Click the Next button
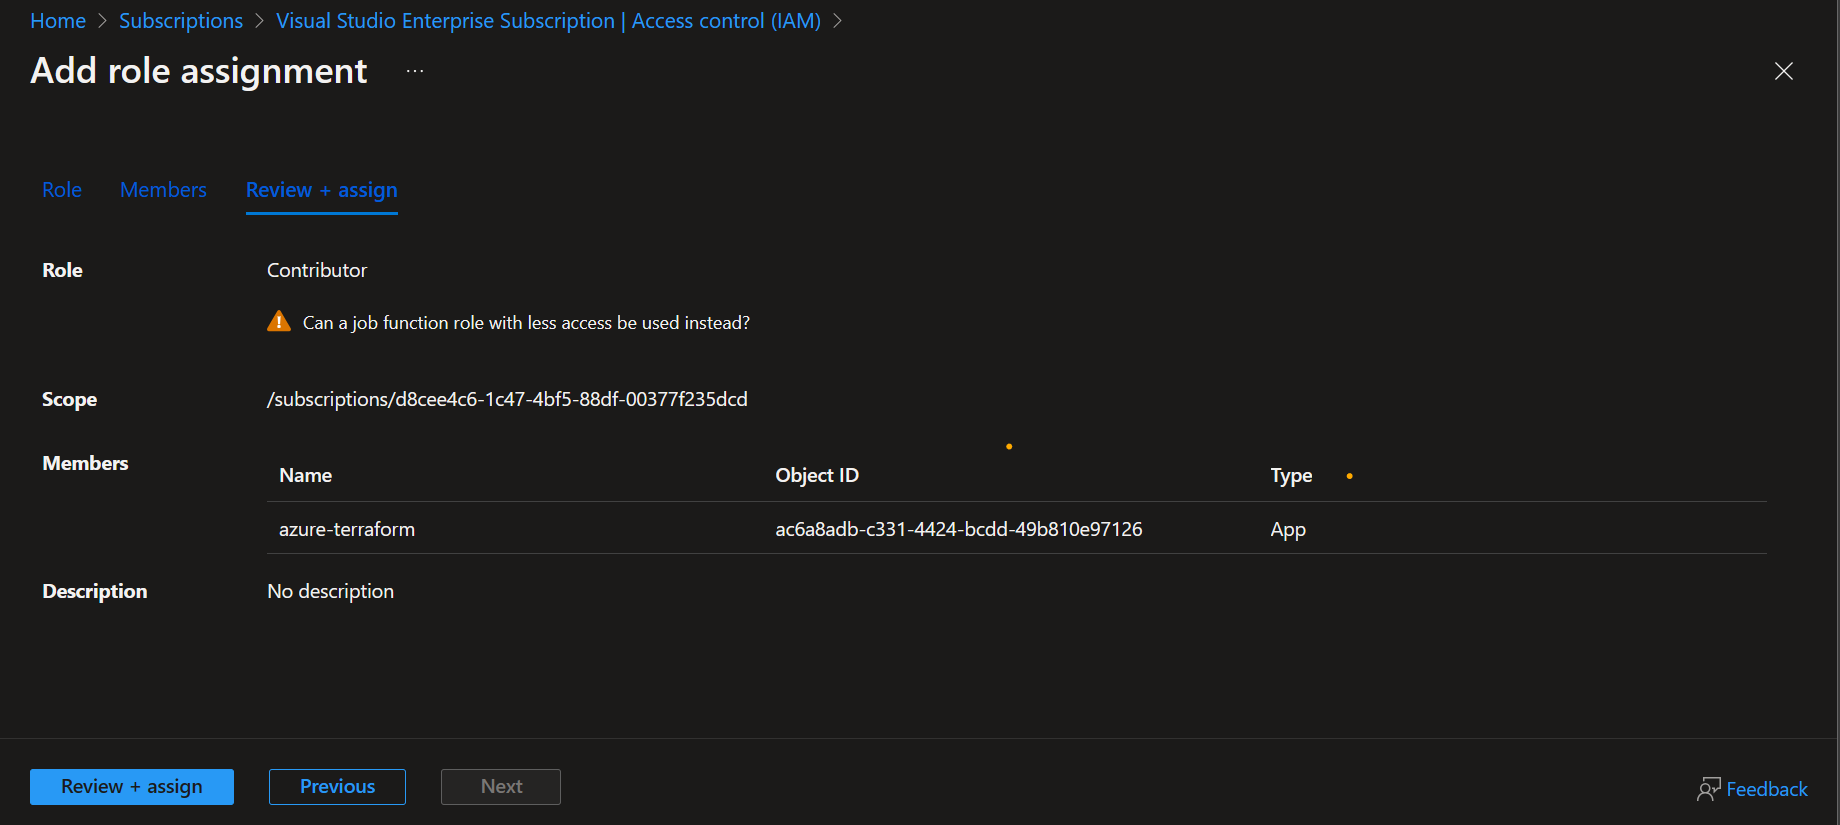Image resolution: width=1840 pixels, height=825 pixels. pos(501,787)
